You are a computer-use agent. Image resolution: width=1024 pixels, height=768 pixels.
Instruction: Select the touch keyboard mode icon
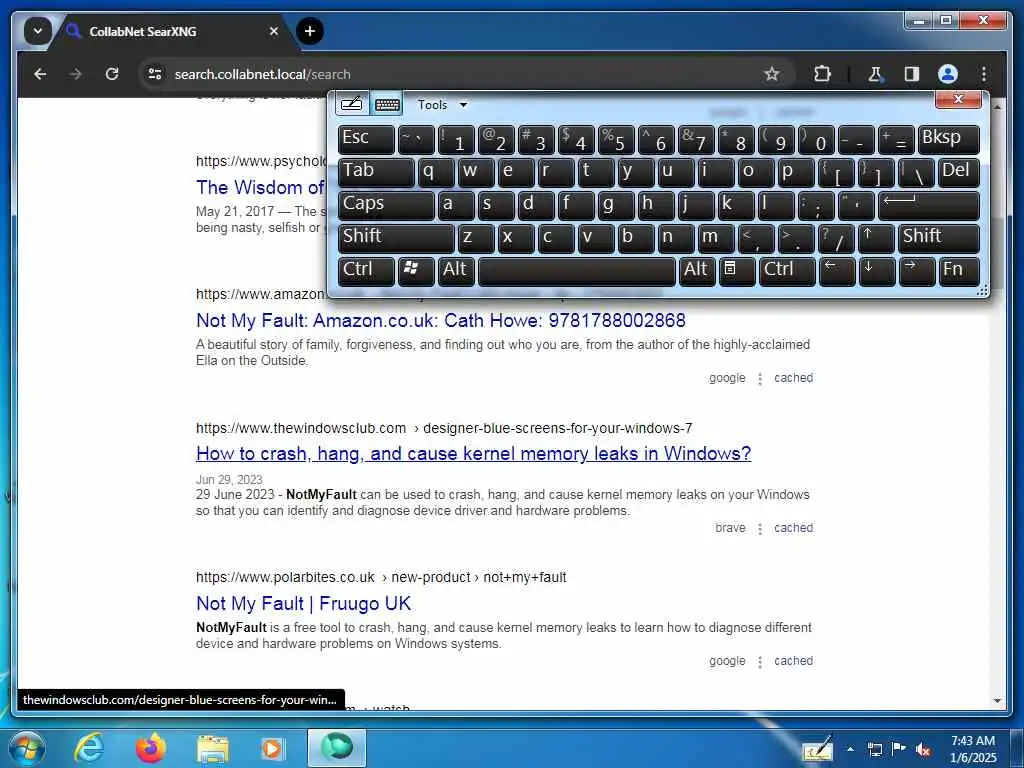(387, 104)
